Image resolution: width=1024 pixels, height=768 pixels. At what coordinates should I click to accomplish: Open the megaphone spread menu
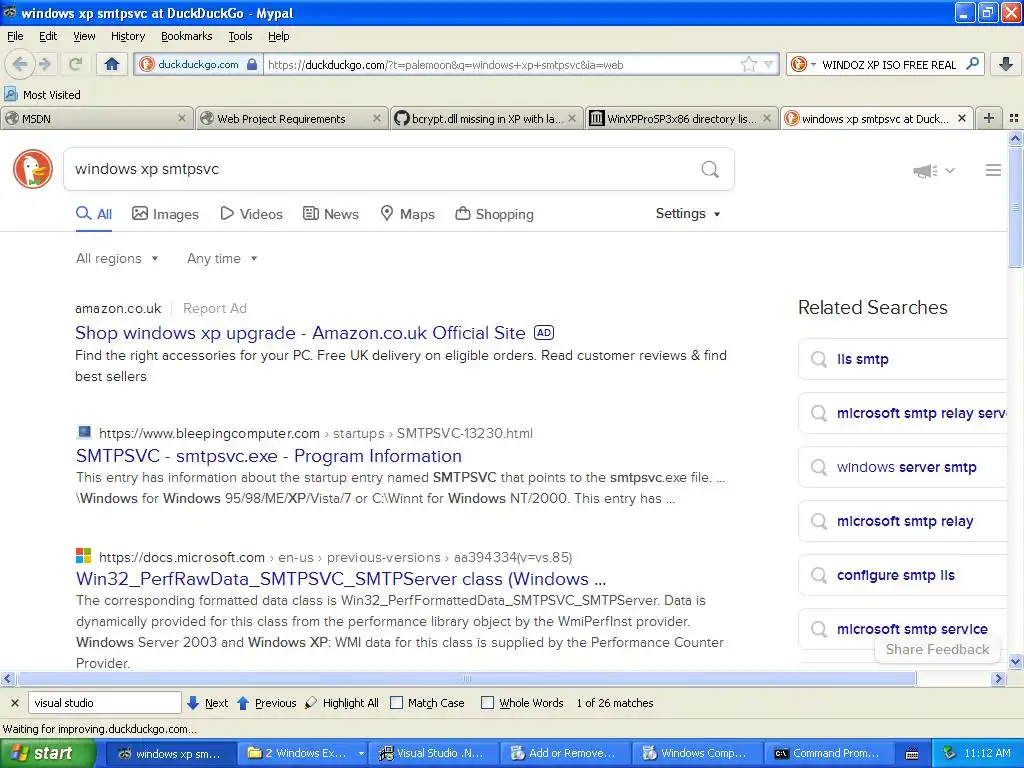(934, 170)
